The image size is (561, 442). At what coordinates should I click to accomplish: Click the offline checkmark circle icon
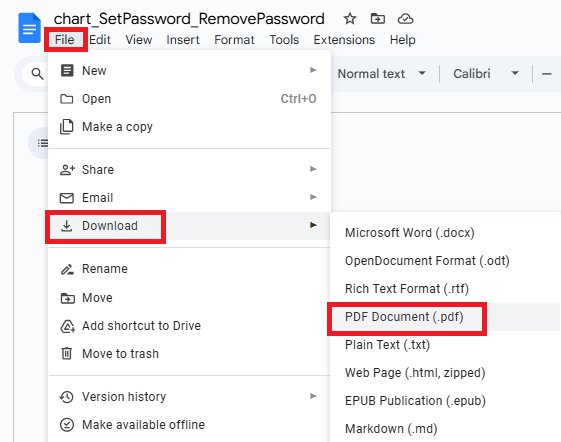(x=67, y=425)
